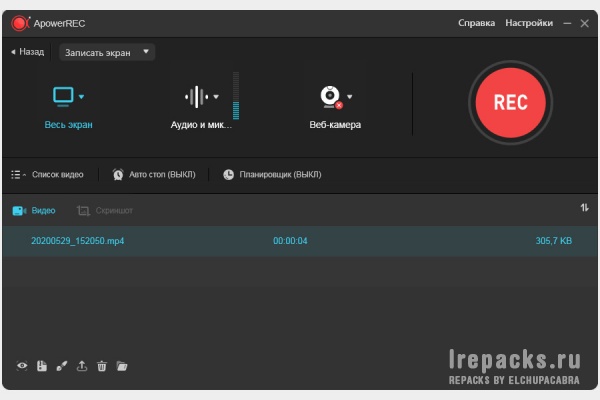Click the audio volume level meter
Viewport: 600px width, 400px height.
click(x=236, y=96)
